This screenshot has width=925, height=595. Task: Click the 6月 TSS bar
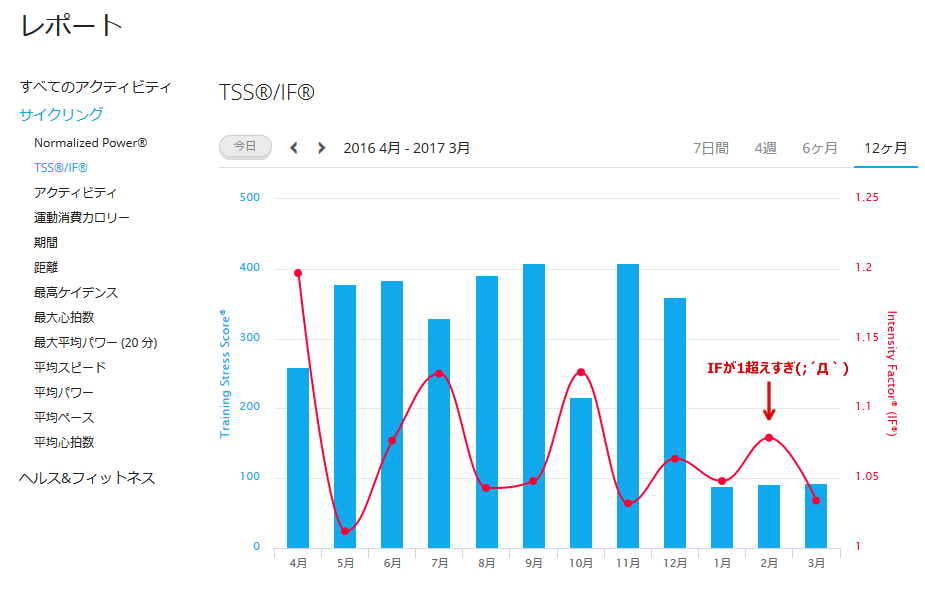pos(392,415)
